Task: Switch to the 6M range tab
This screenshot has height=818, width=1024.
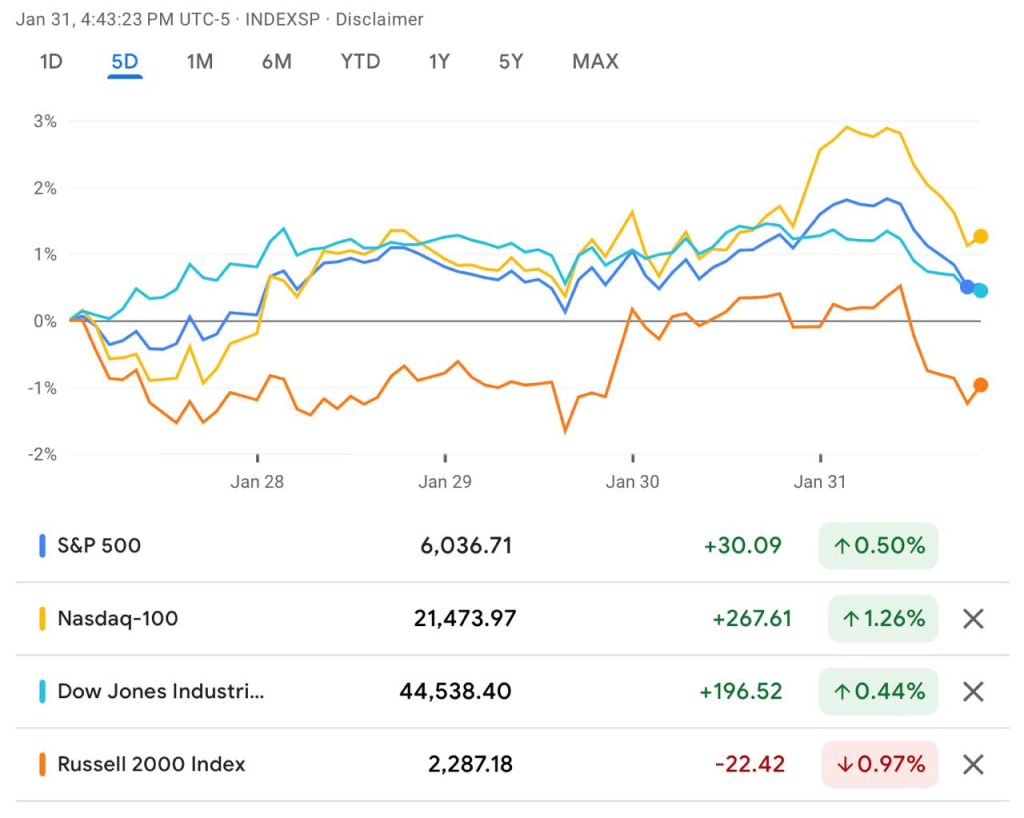Action: click(277, 62)
